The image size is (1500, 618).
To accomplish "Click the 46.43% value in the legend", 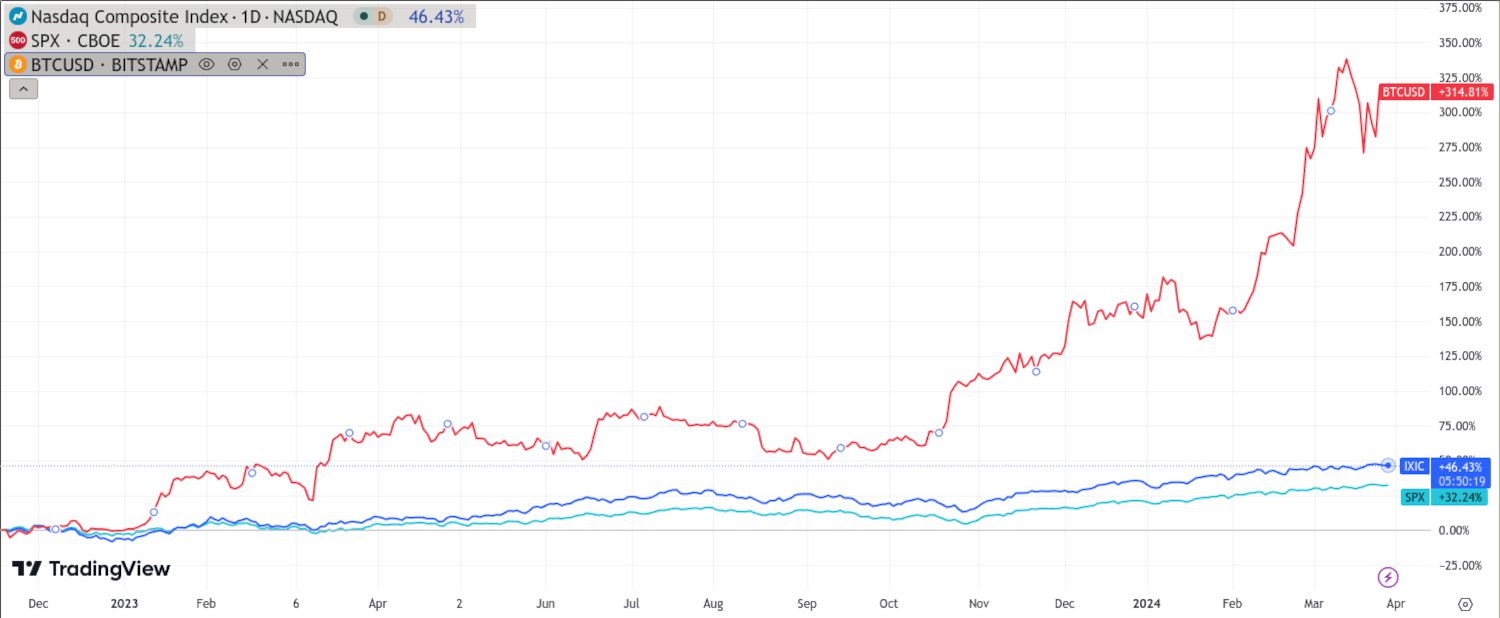I will 436,16.
